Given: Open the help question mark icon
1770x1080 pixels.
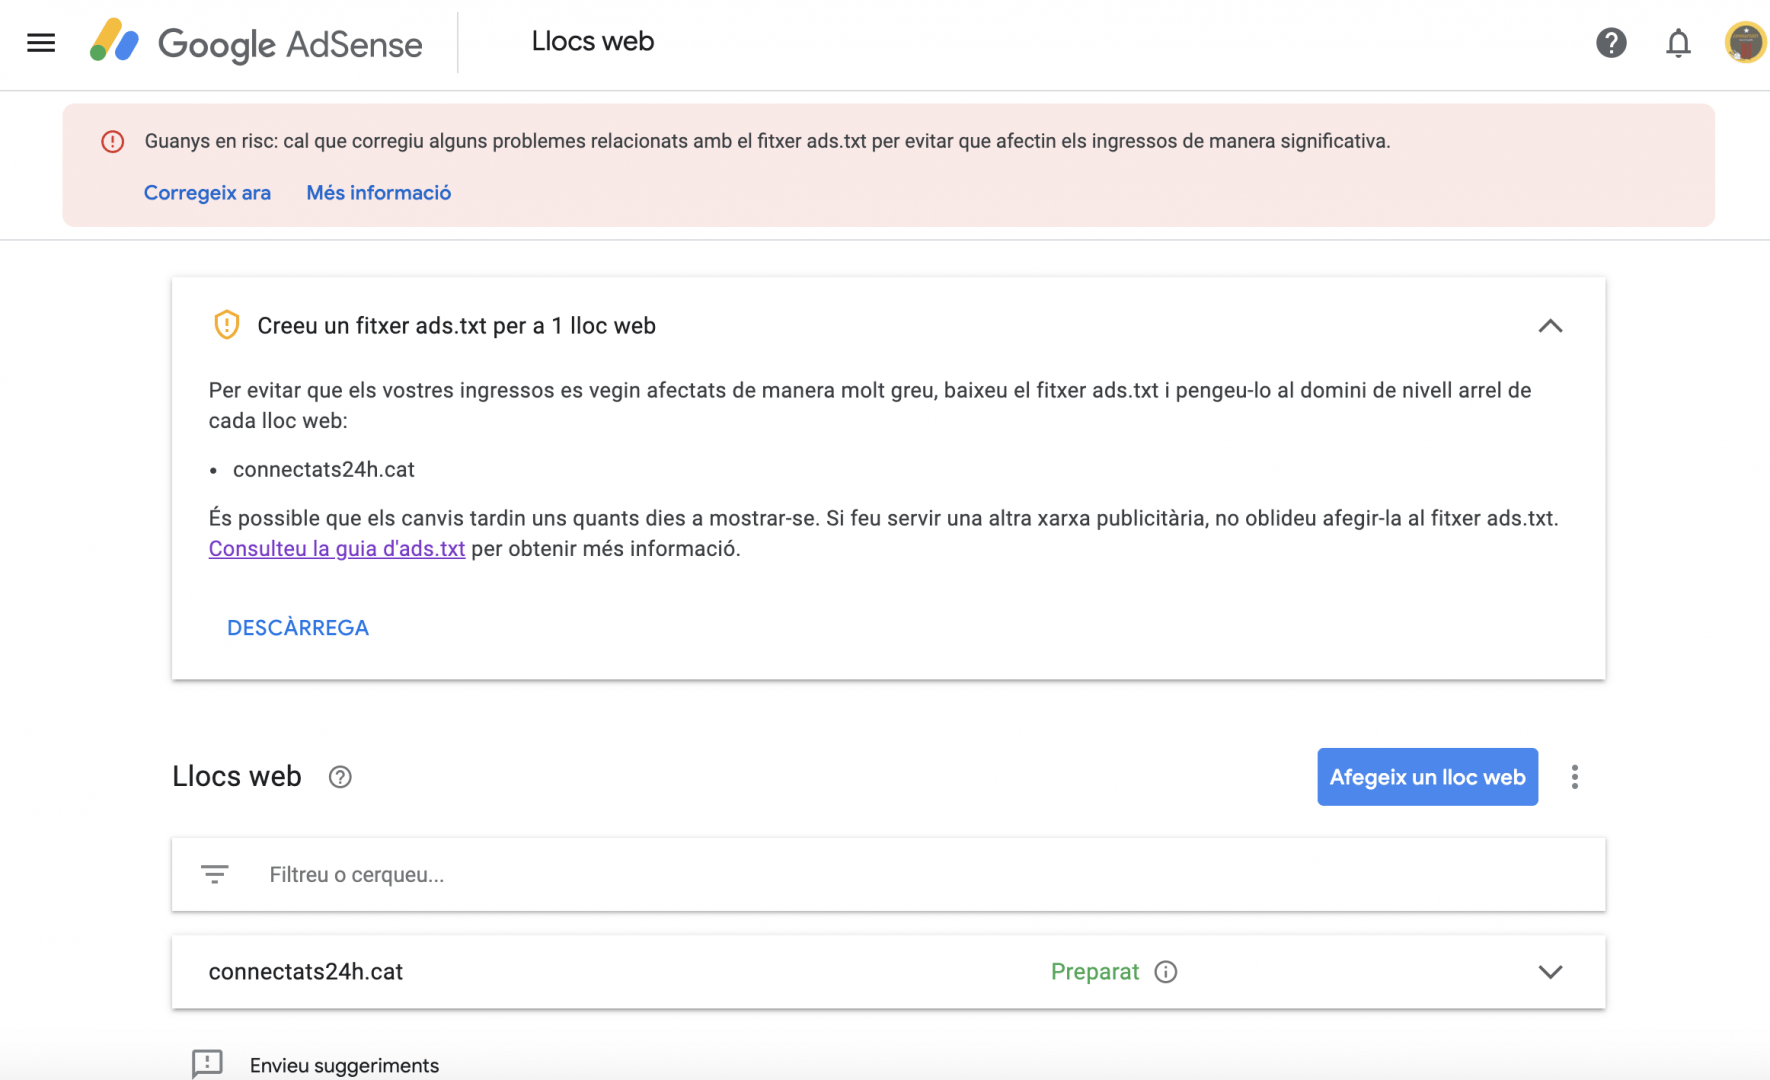Looking at the screenshot, I should [1611, 43].
